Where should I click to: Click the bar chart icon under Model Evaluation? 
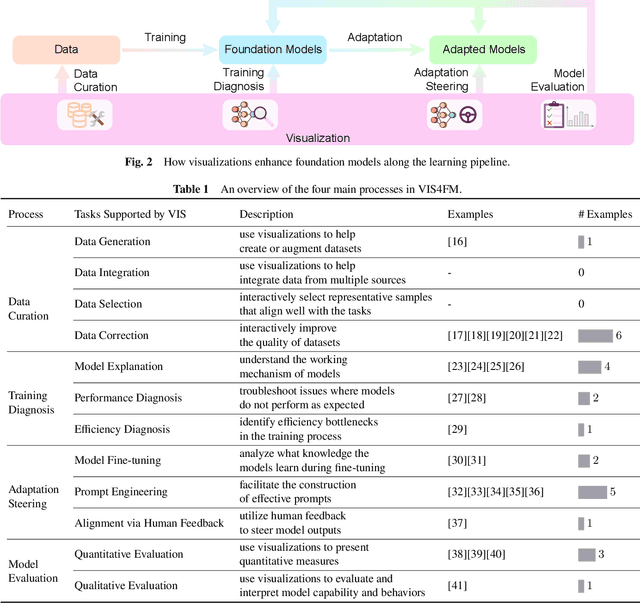(580, 119)
